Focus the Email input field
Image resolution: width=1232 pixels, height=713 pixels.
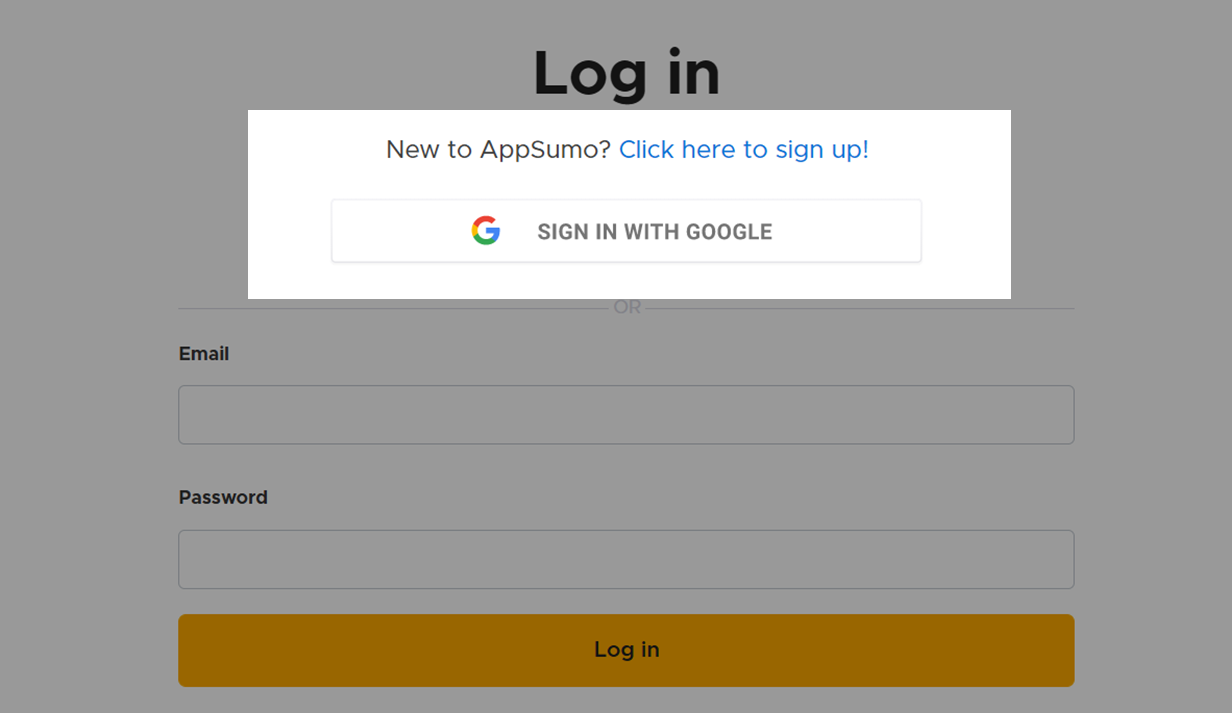tap(626, 415)
